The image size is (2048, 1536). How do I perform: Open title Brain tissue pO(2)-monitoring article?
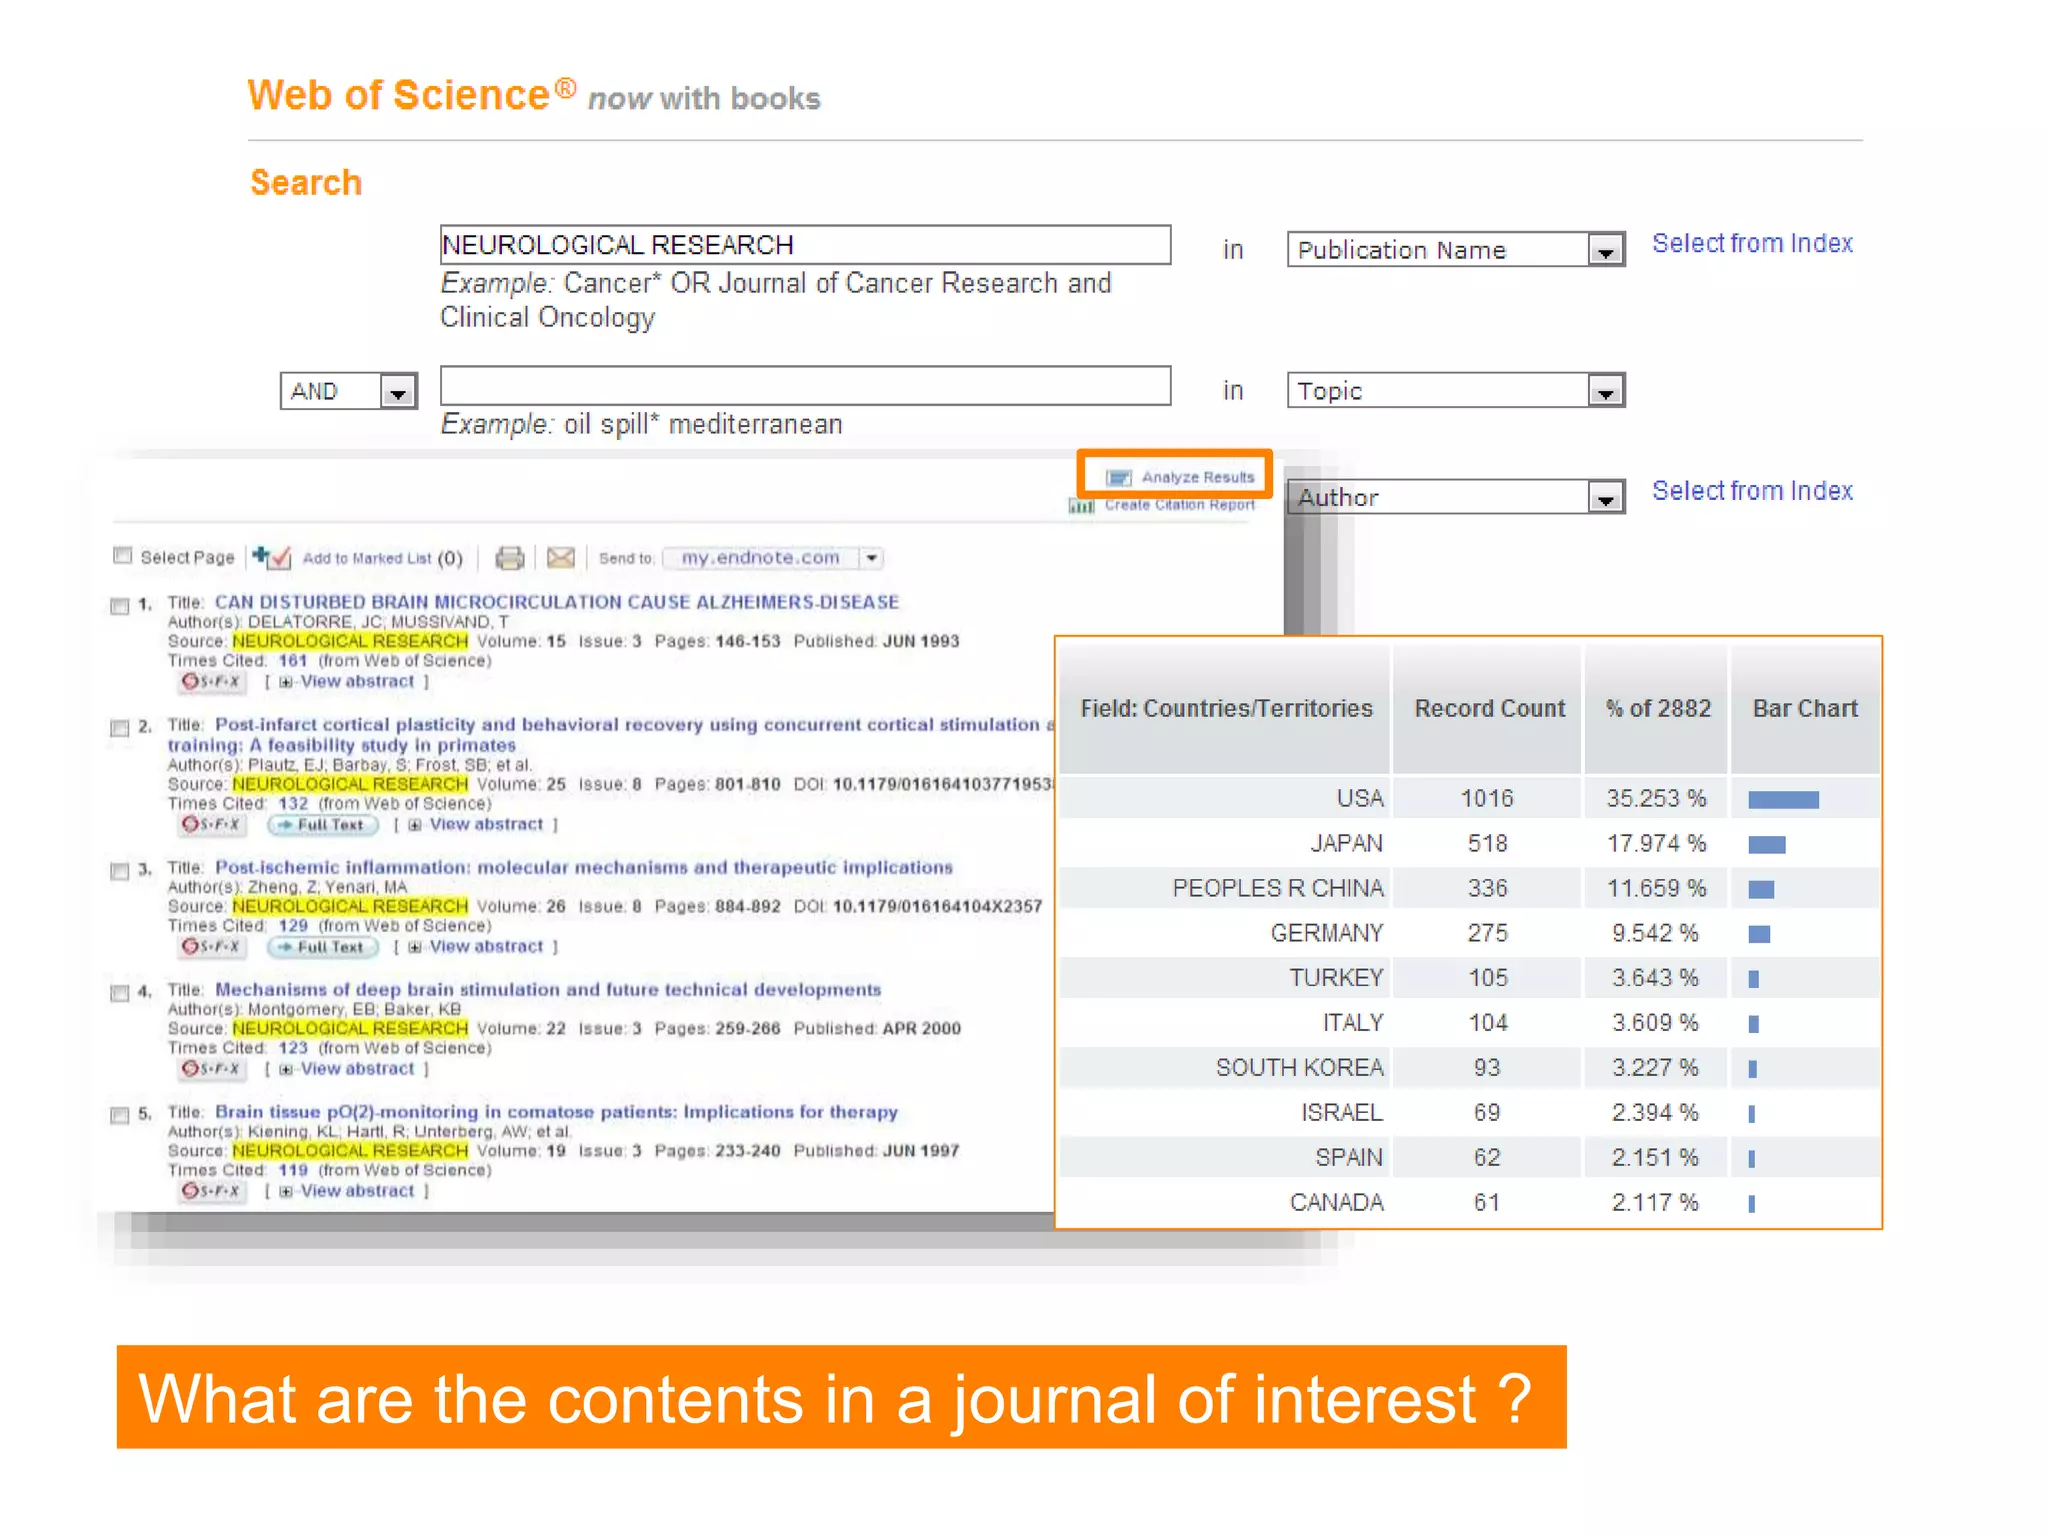tap(556, 1112)
